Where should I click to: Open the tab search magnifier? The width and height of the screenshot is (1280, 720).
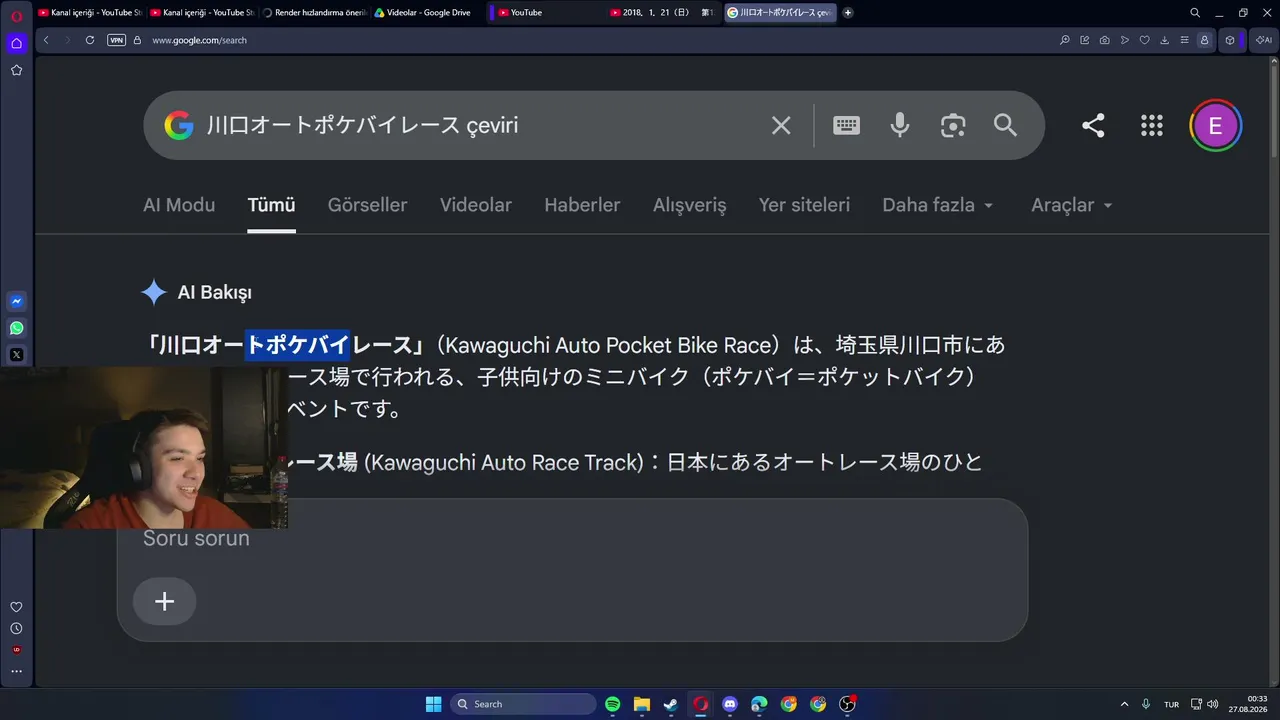1195,13
